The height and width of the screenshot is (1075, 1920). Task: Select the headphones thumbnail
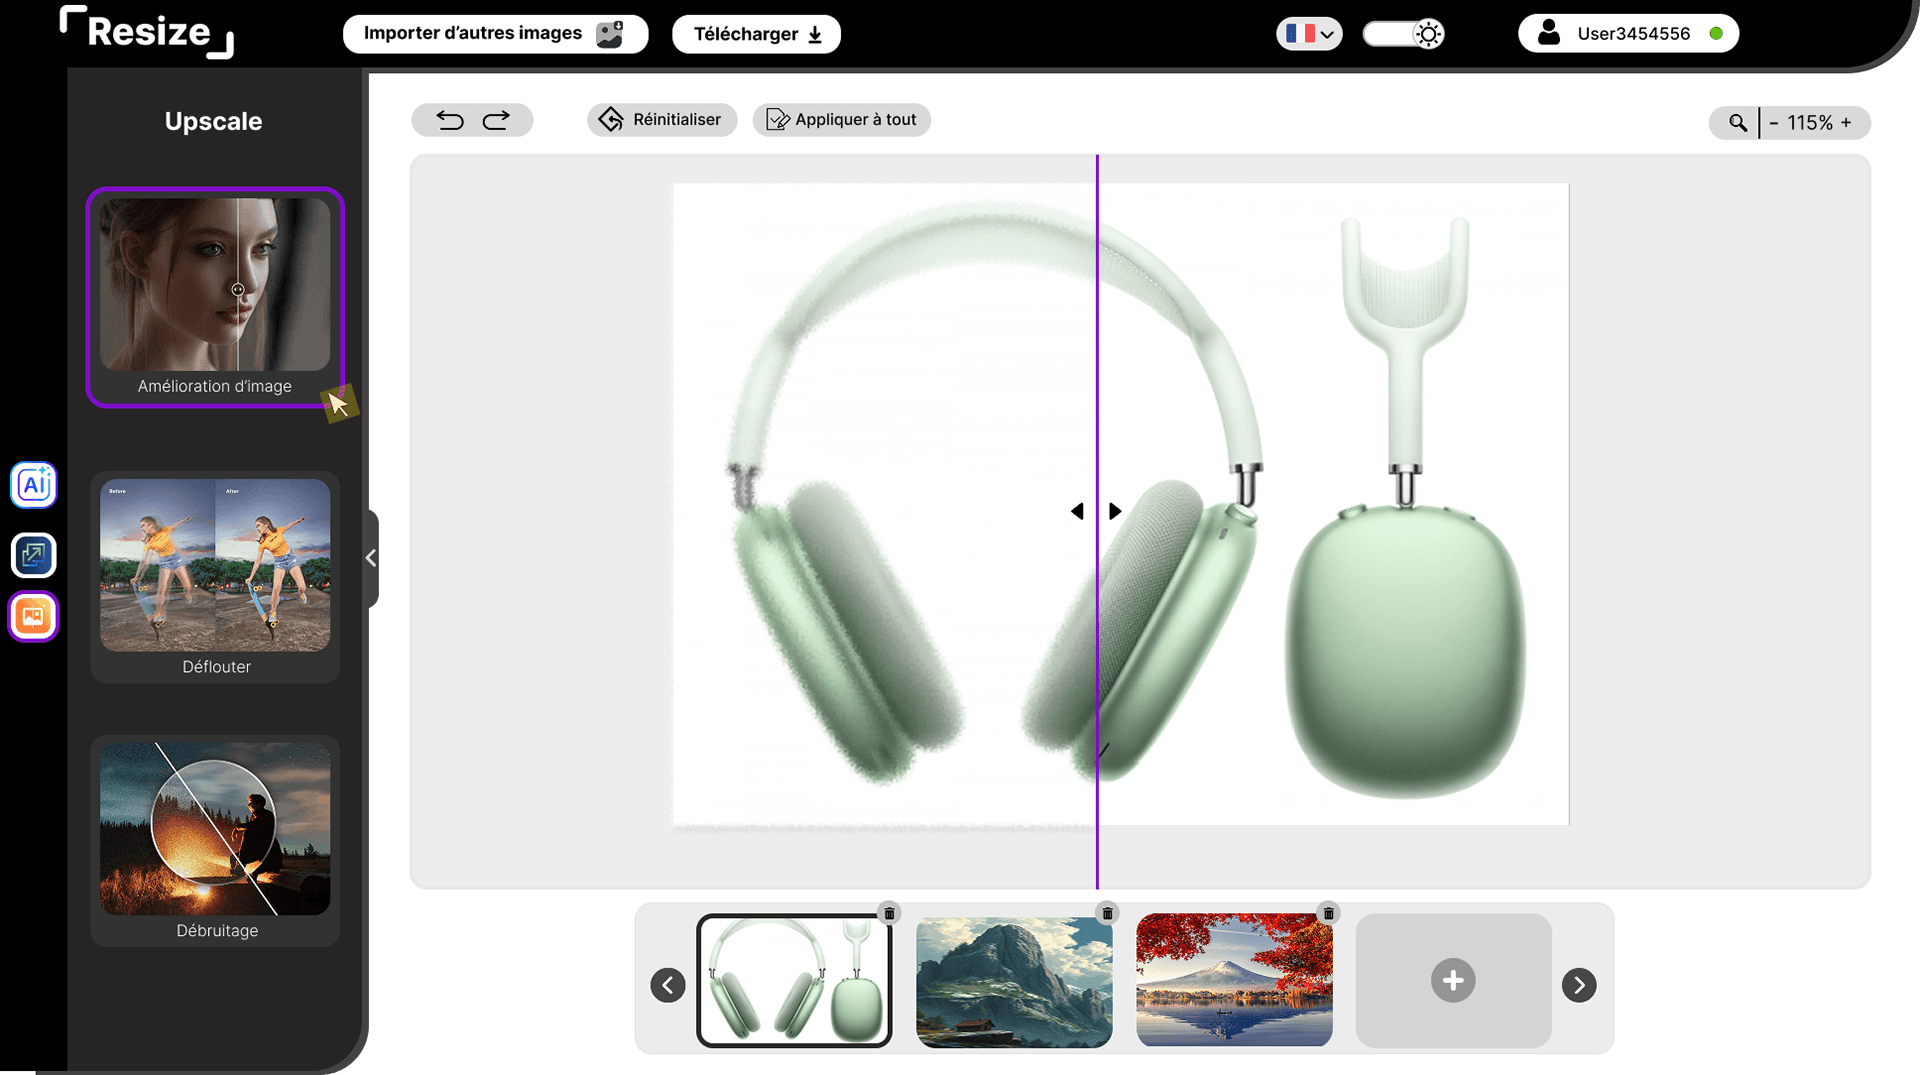[x=794, y=981]
